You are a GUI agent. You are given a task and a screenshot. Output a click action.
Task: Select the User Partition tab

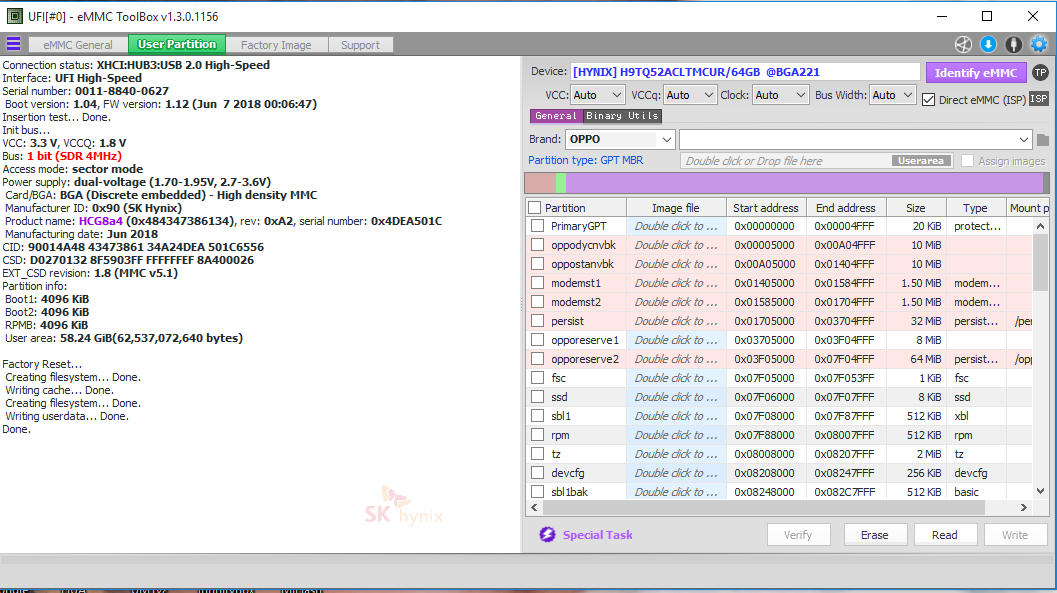coord(177,44)
